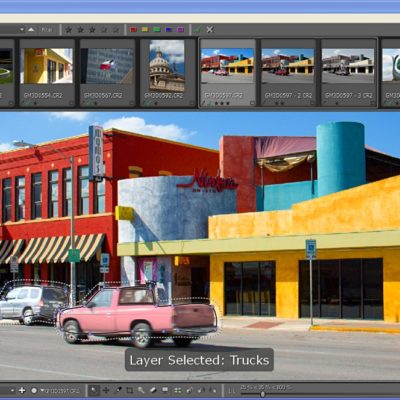Open small dropdown arrow left of plus button
400x400 pixels.
tap(12, 390)
